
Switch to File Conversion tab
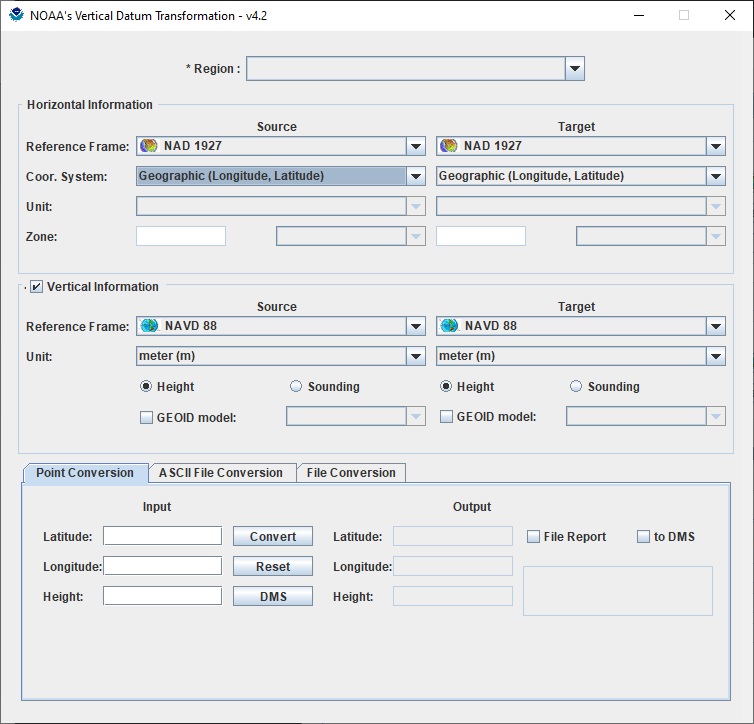point(351,473)
